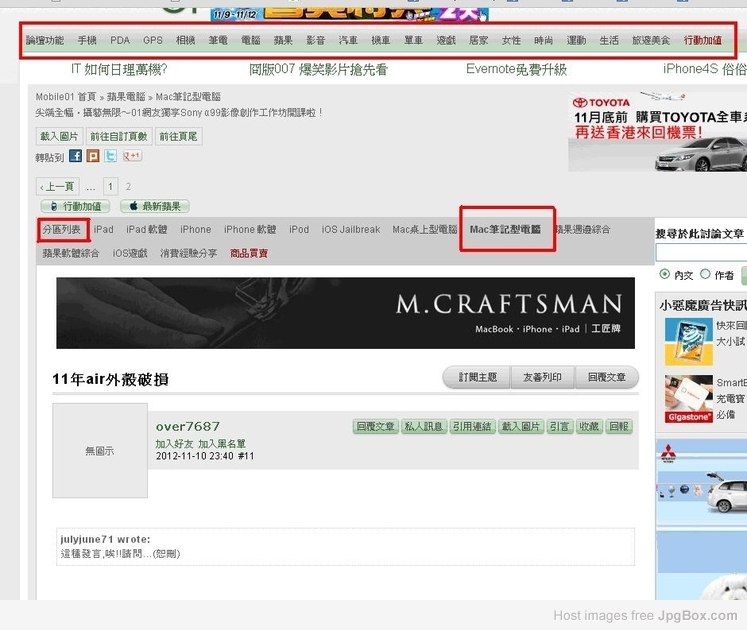
Task: Select the 作者 radio button
Action: click(x=706, y=274)
